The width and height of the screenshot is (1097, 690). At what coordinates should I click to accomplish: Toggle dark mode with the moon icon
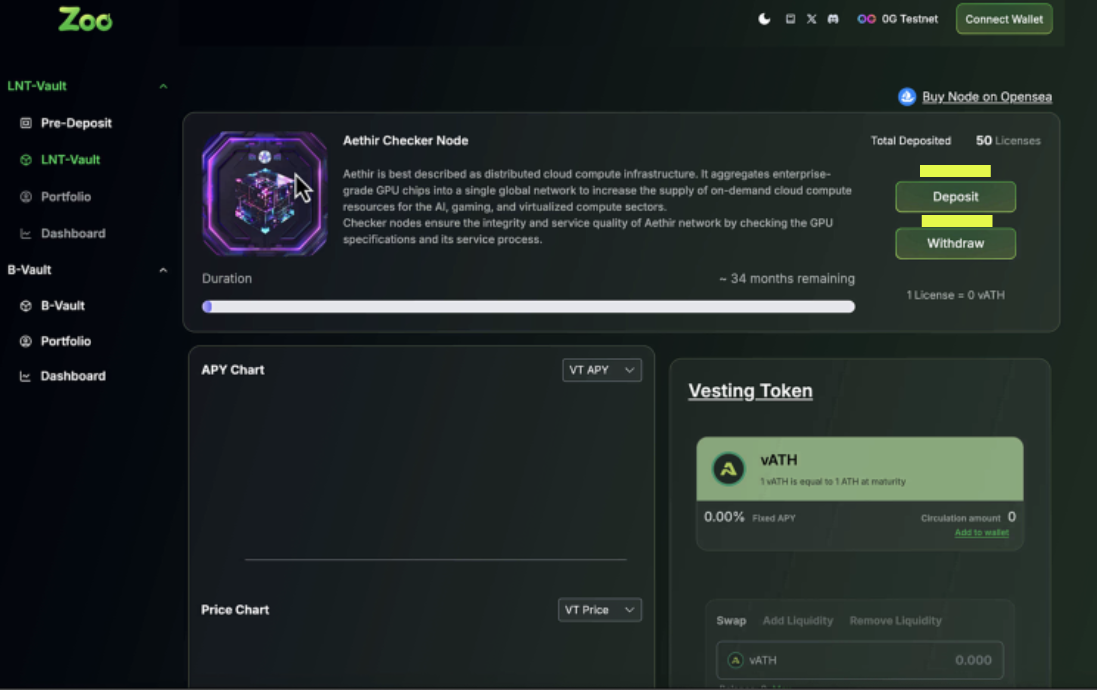tap(764, 18)
